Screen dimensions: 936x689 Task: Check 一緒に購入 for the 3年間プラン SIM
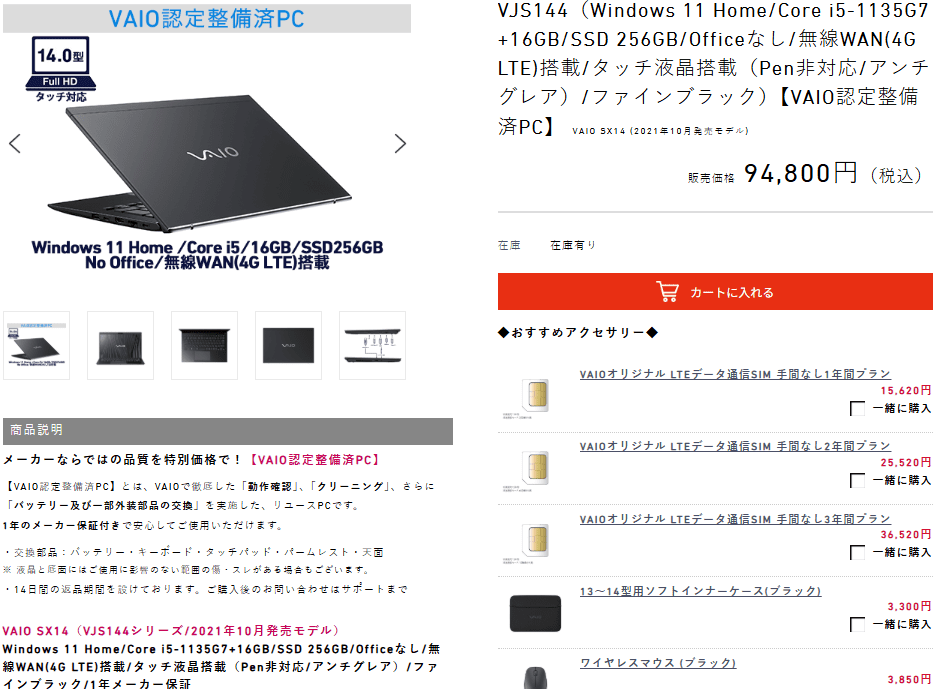coord(857,552)
